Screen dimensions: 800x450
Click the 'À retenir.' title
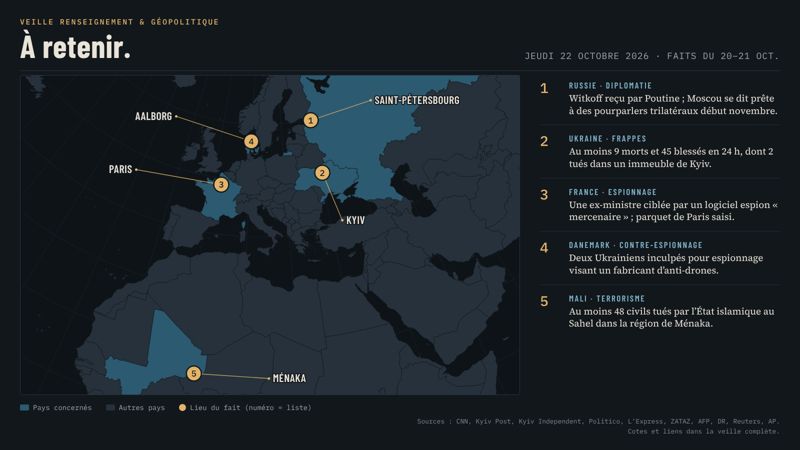point(76,47)
